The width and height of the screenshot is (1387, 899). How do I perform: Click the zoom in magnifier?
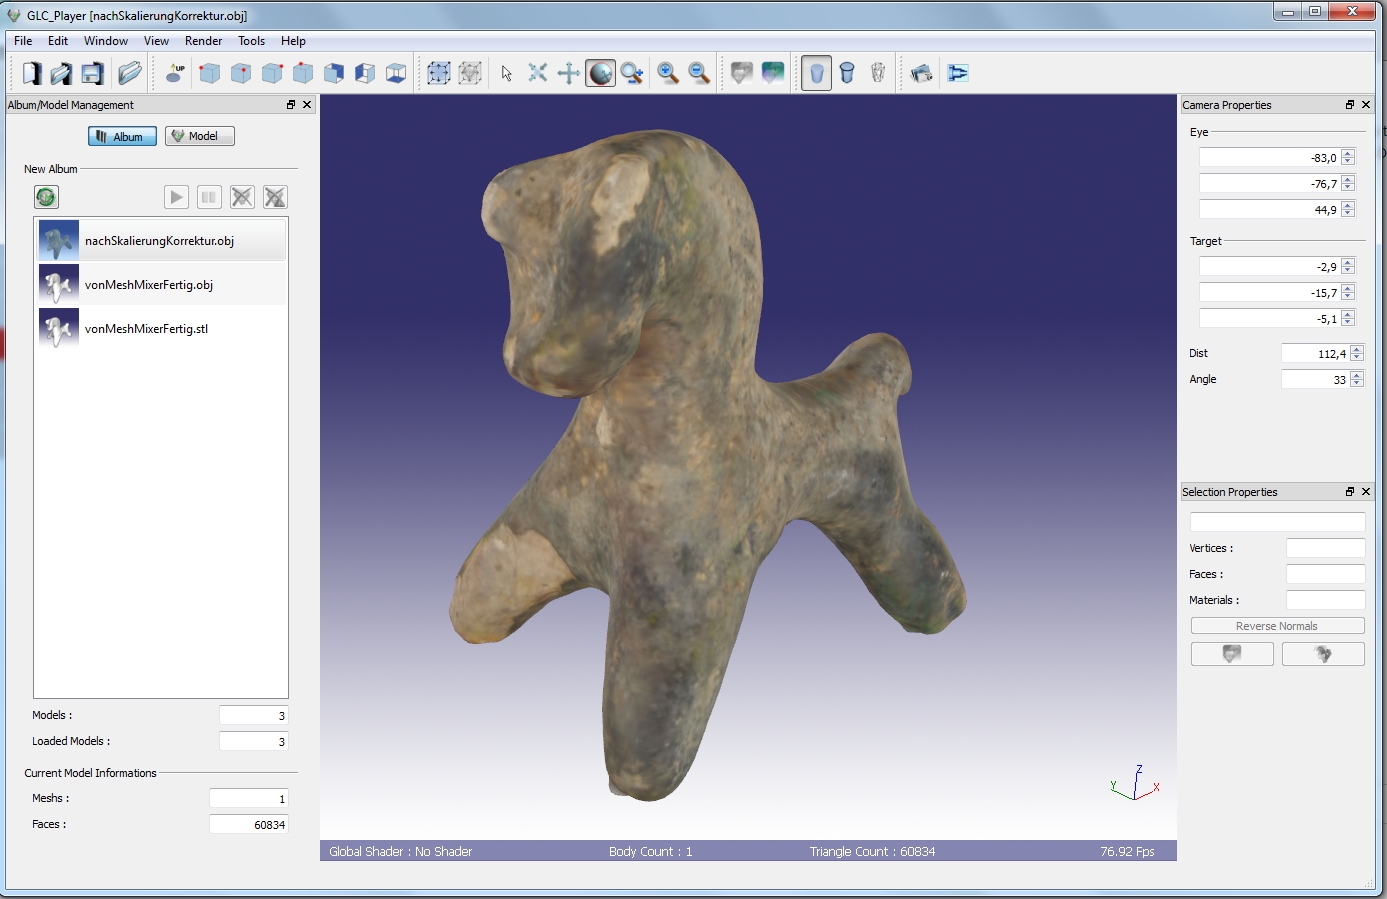tap(668, 73)
